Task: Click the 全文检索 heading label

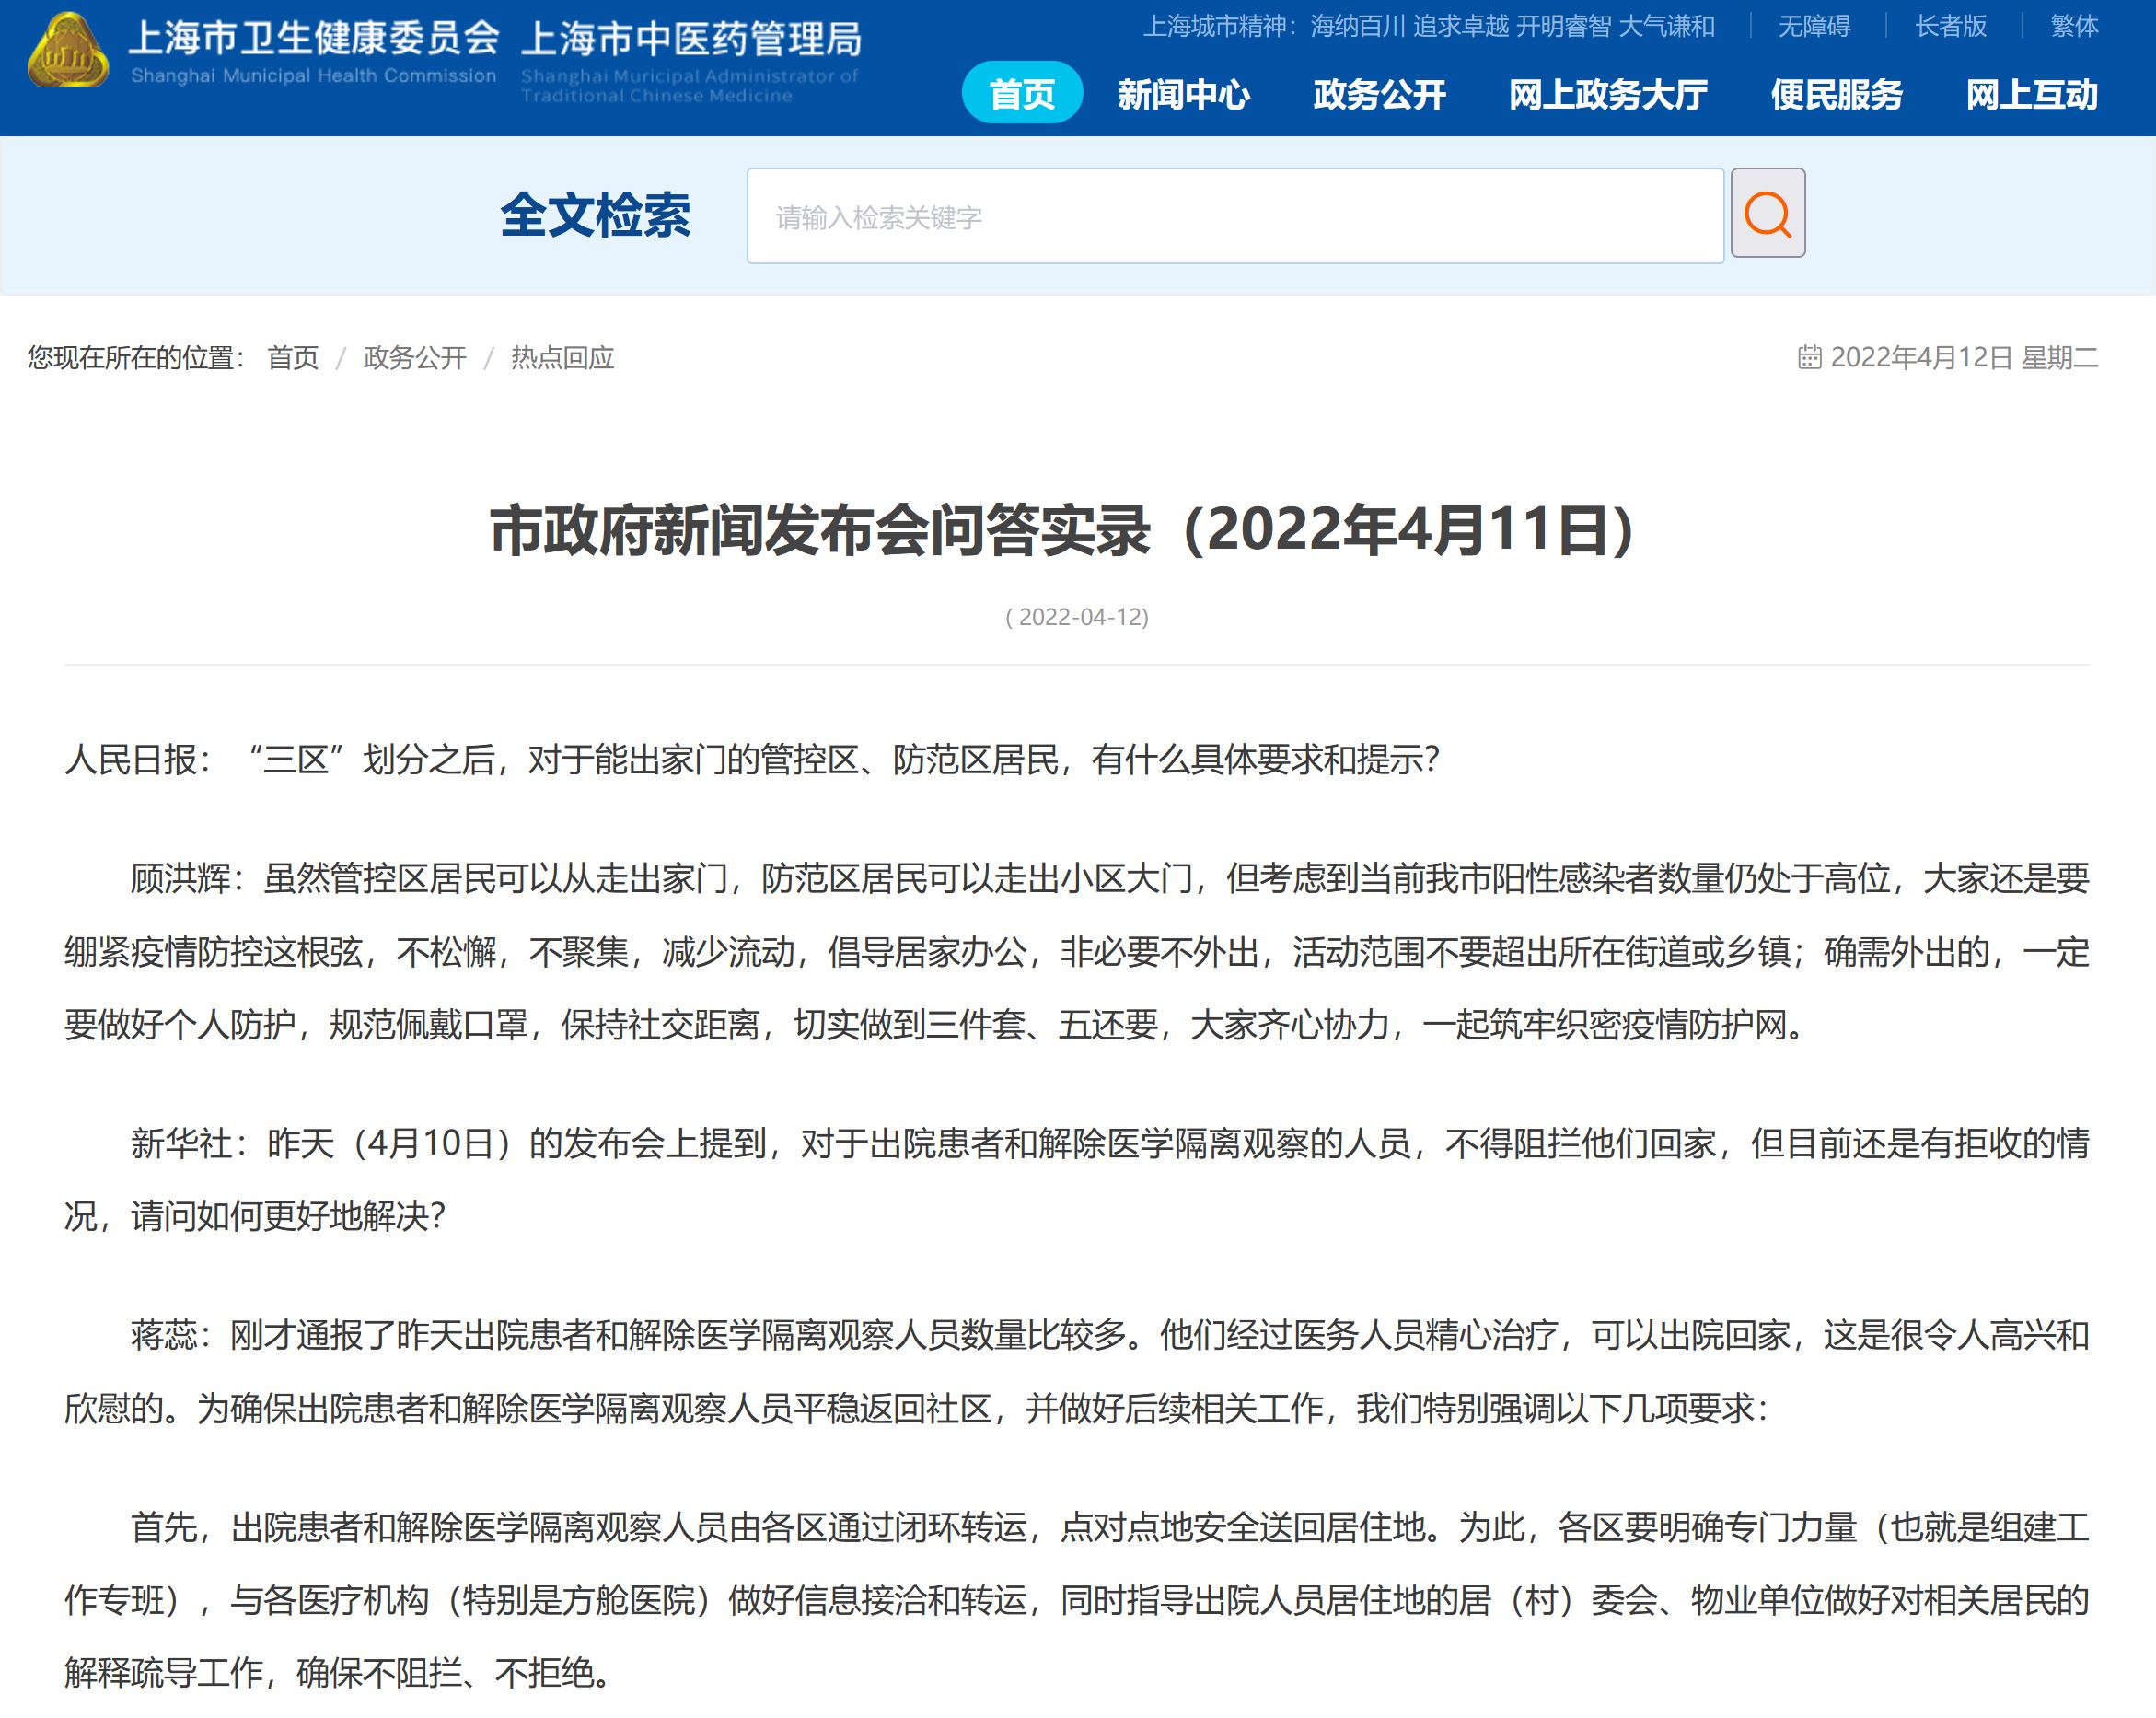Action: point(595,216)
